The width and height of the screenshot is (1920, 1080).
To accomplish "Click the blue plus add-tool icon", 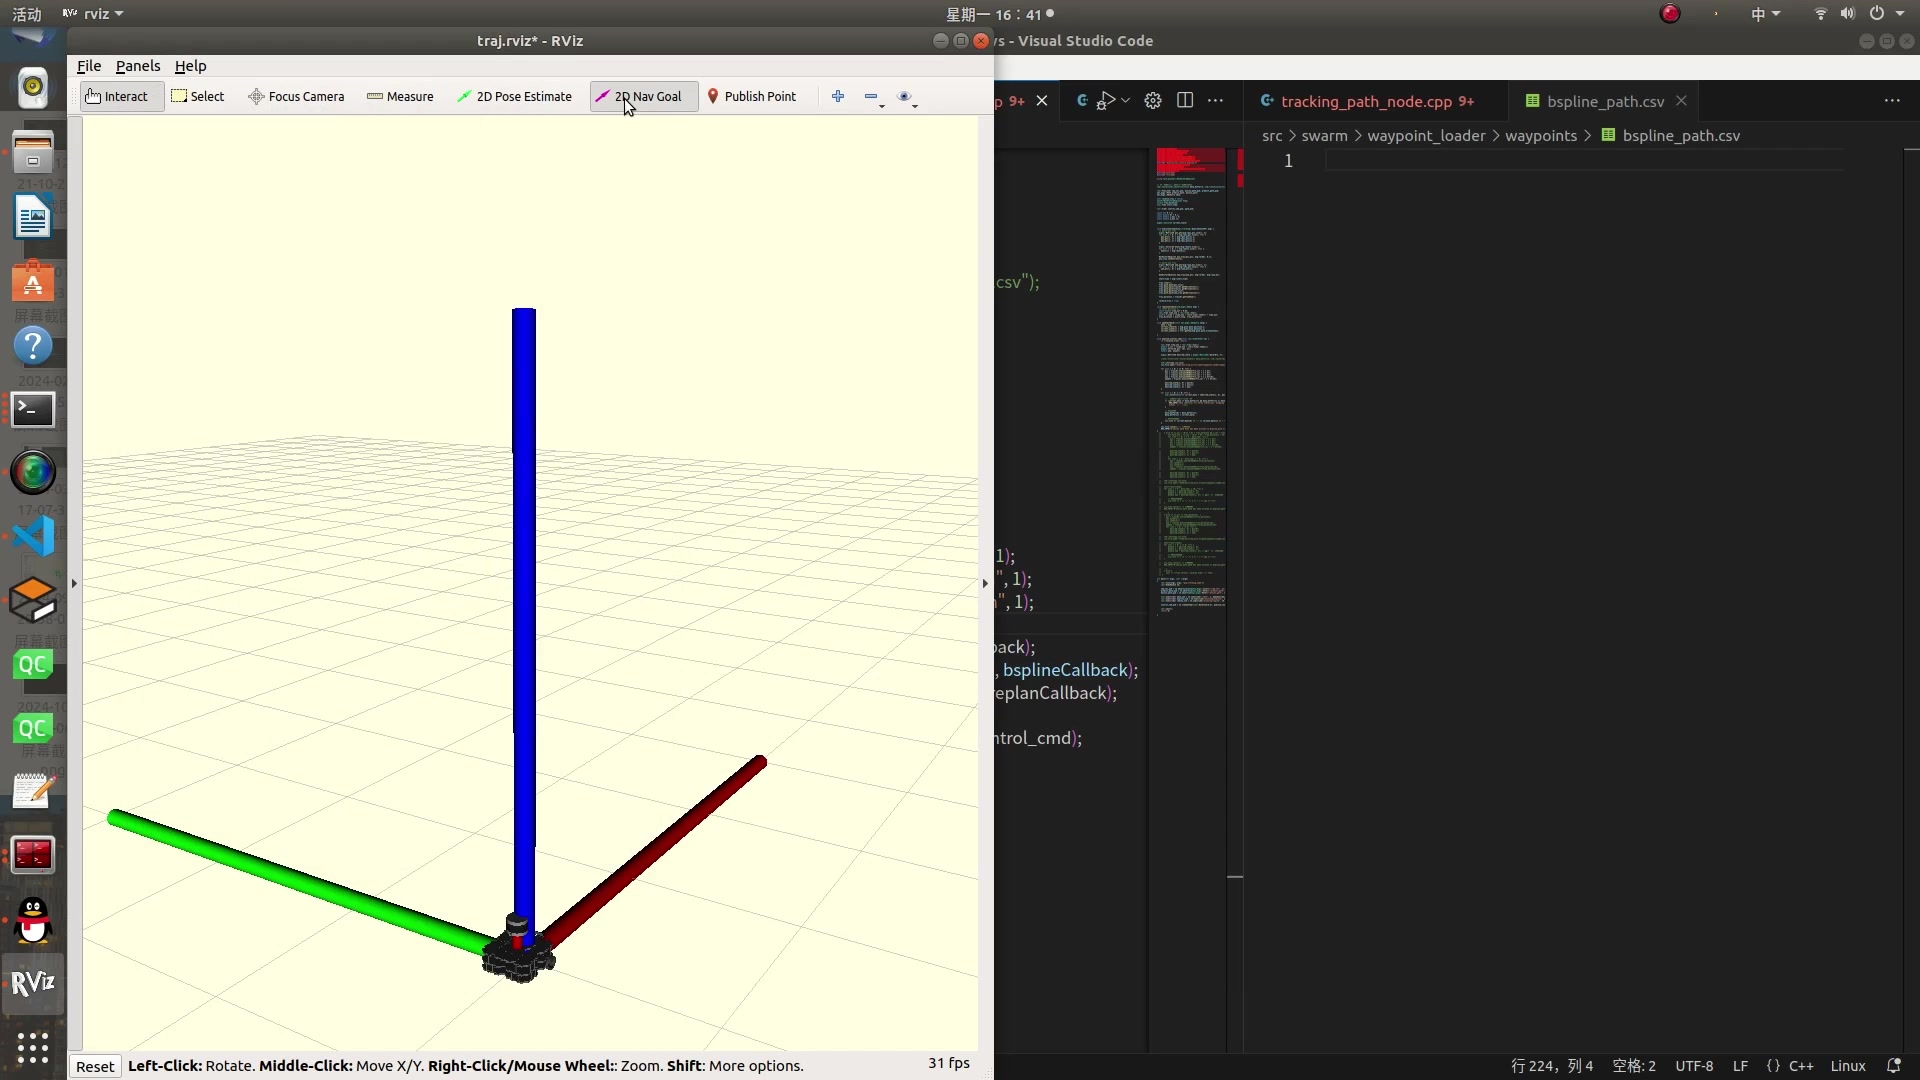I will 838,96.
